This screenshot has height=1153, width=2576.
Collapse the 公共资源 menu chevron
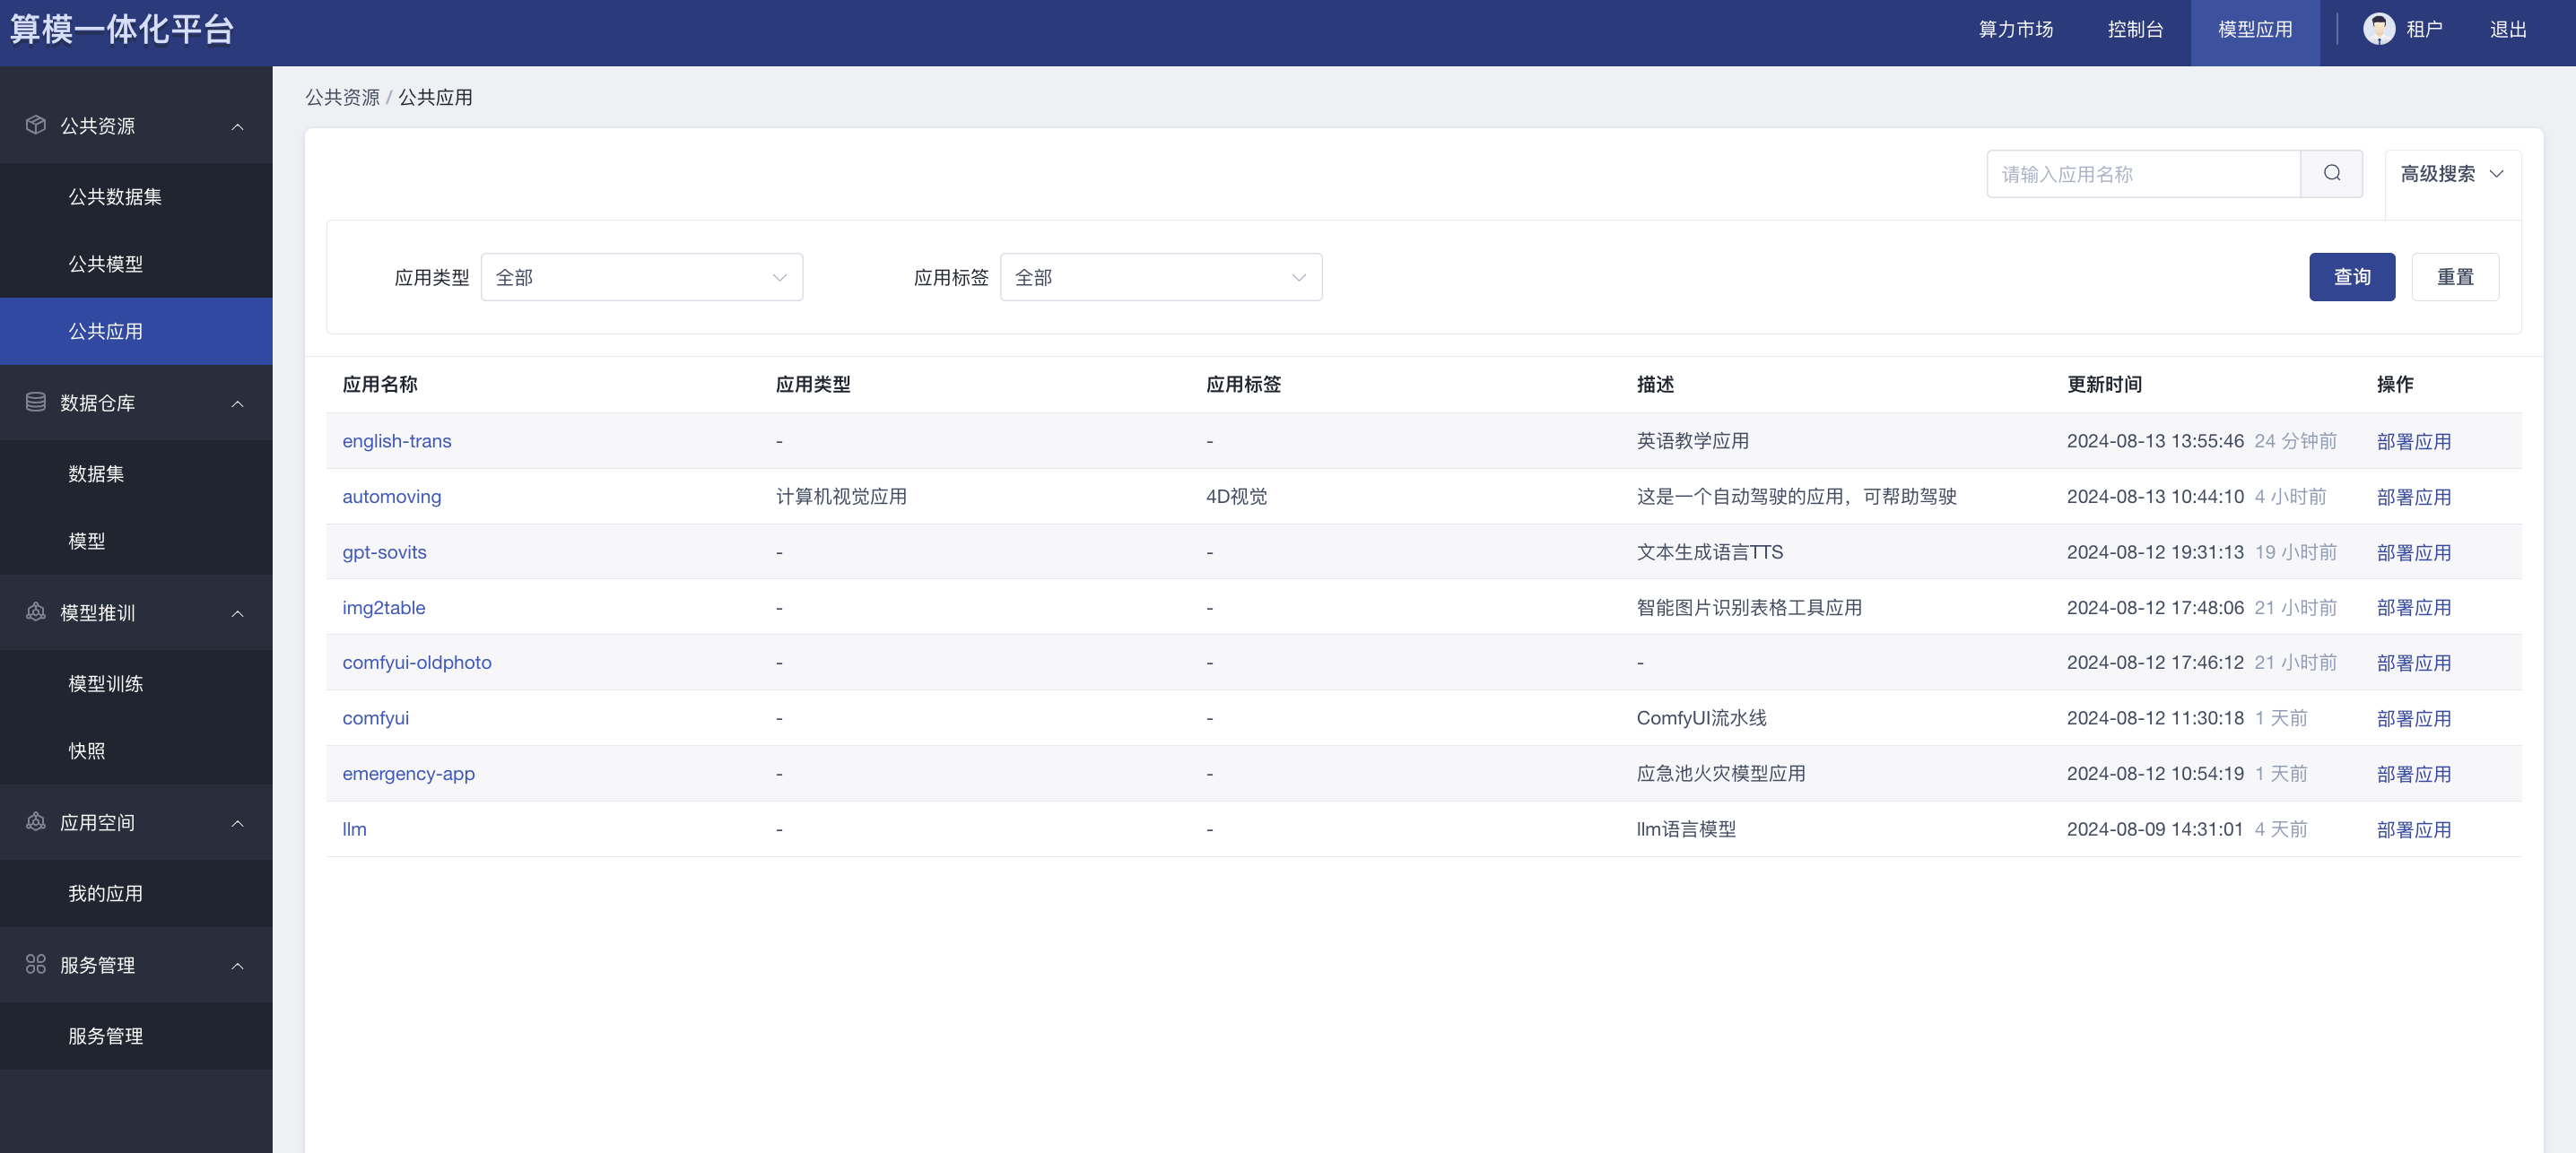[x=238, y=126]
